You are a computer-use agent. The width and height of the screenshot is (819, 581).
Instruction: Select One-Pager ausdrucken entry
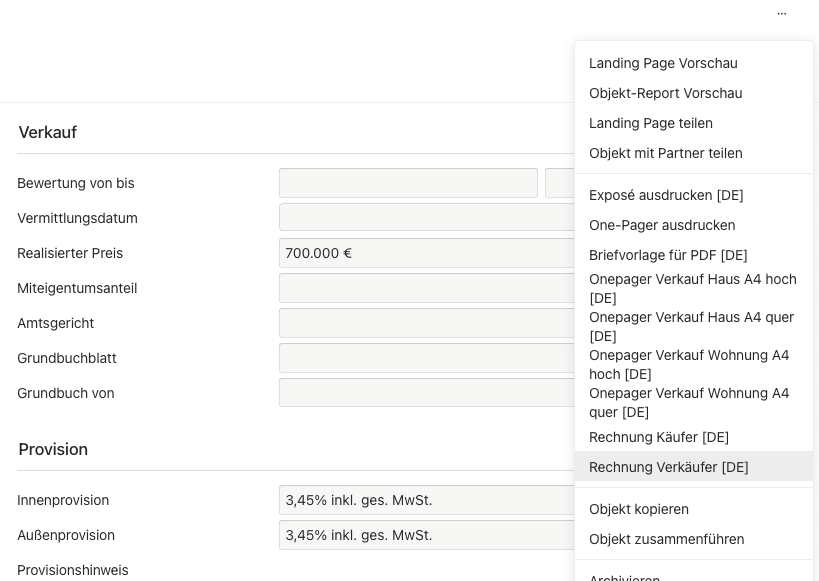pos(661,225)
